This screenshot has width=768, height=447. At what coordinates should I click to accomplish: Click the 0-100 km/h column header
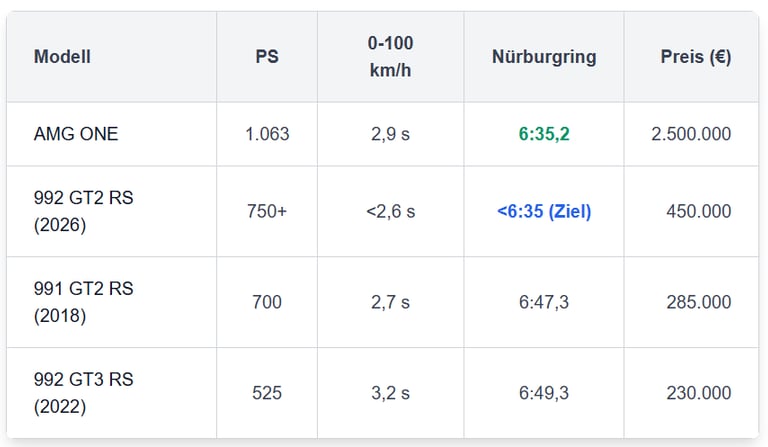[390, 57]
